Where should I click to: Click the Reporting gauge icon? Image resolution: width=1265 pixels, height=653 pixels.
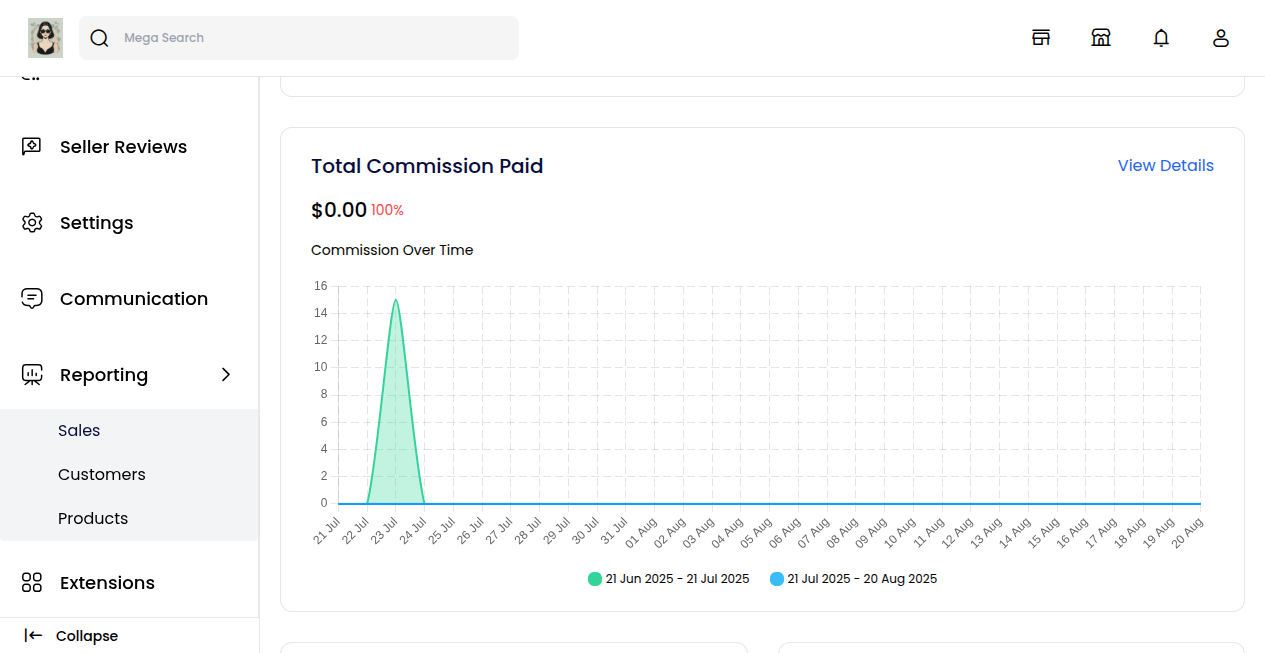coord(32,374)
